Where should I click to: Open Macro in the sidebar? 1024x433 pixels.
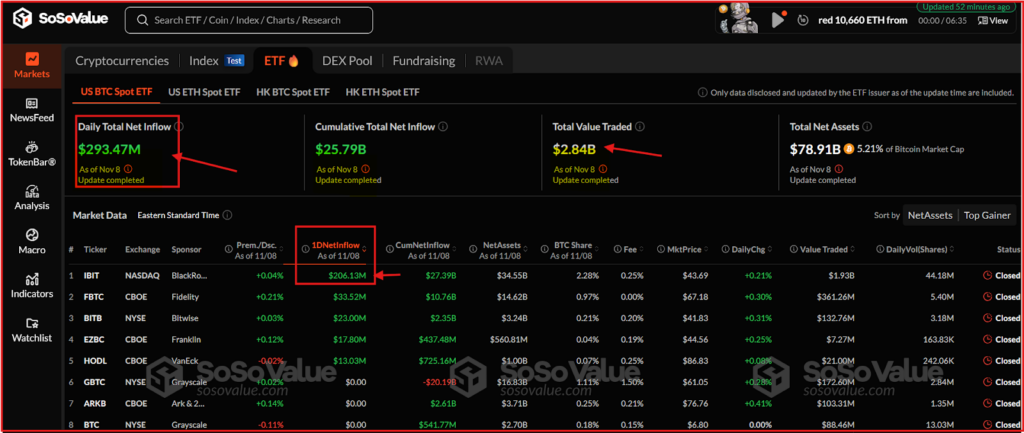coord(32,242)
